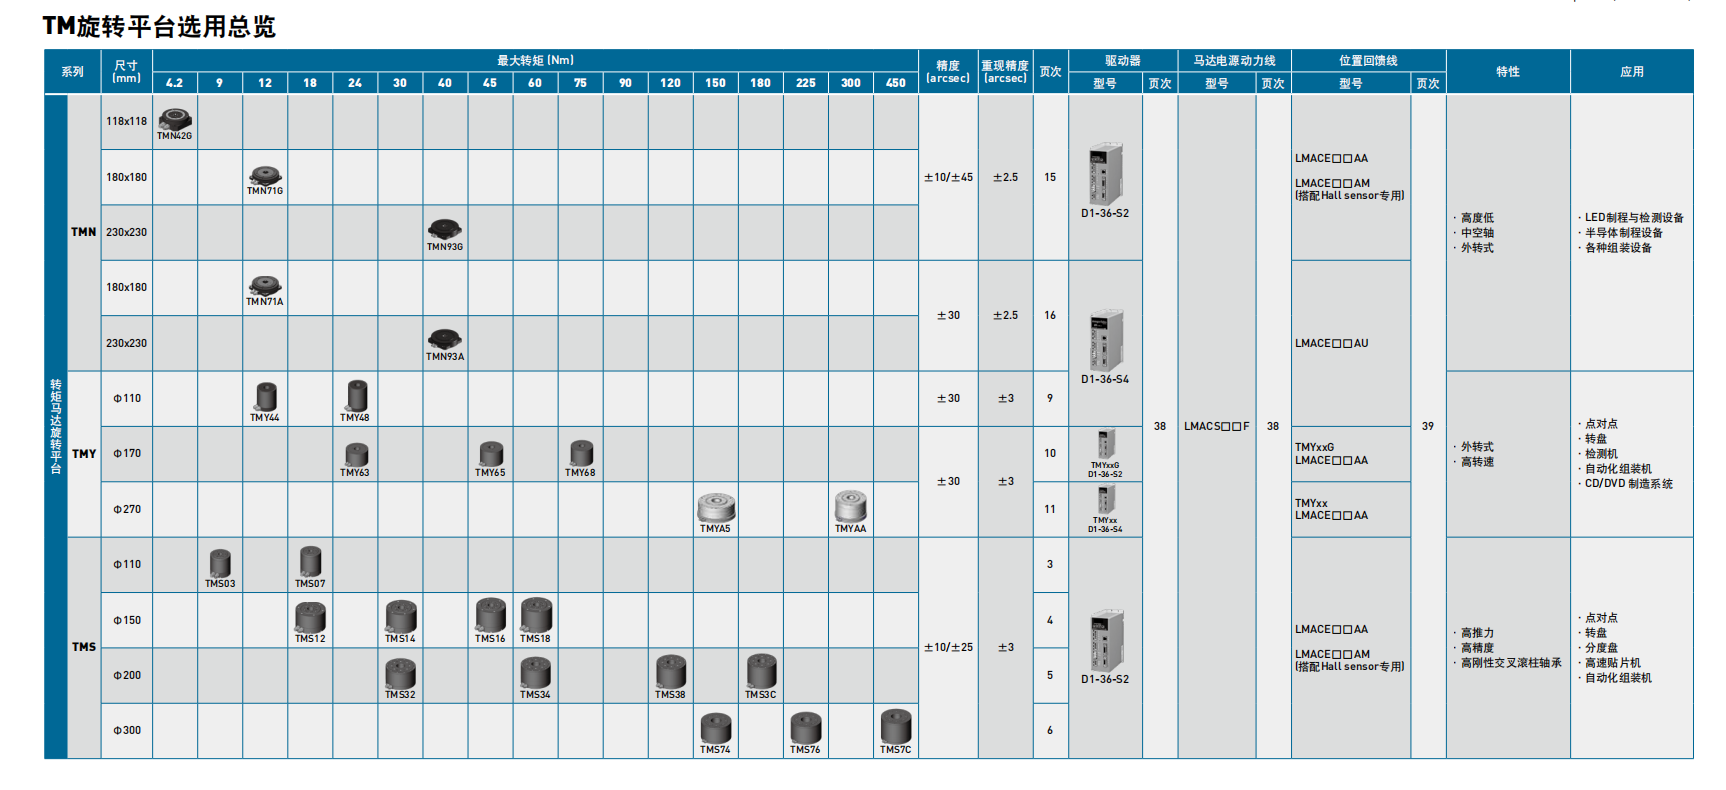
Task: Select the 450 torque column header
Action: click(x=896, y=83)
